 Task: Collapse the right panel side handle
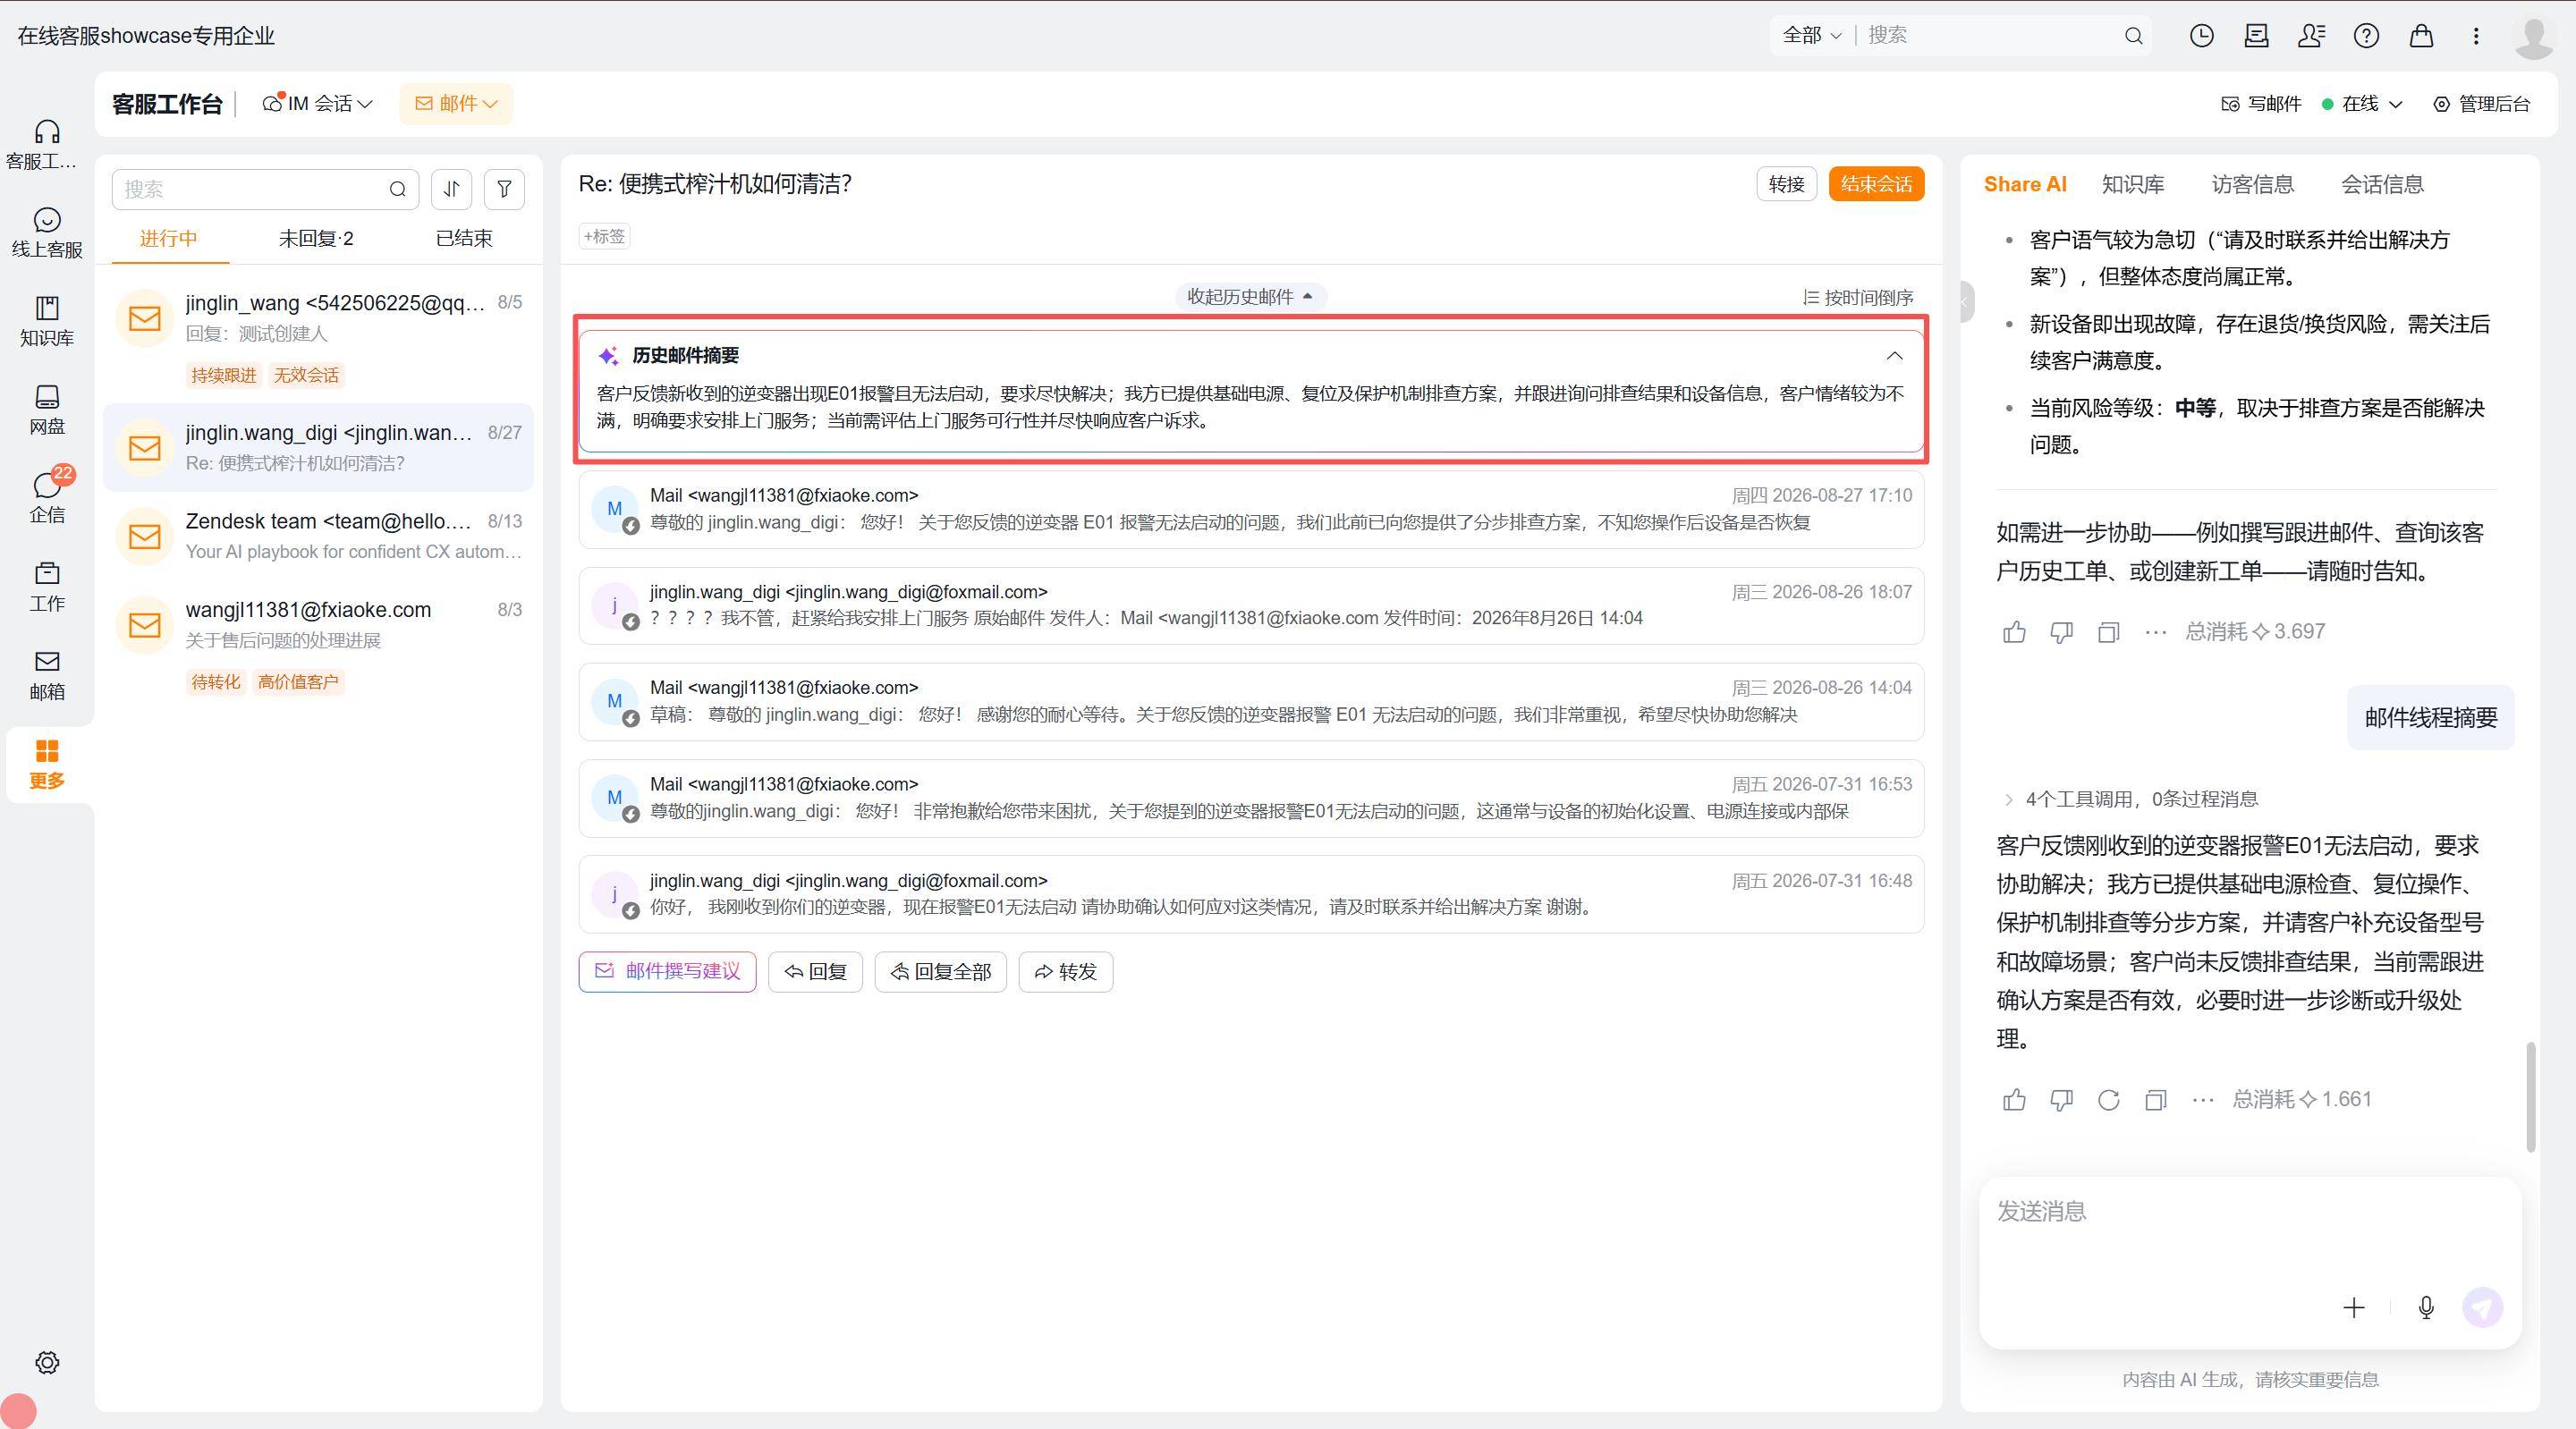1966,301
